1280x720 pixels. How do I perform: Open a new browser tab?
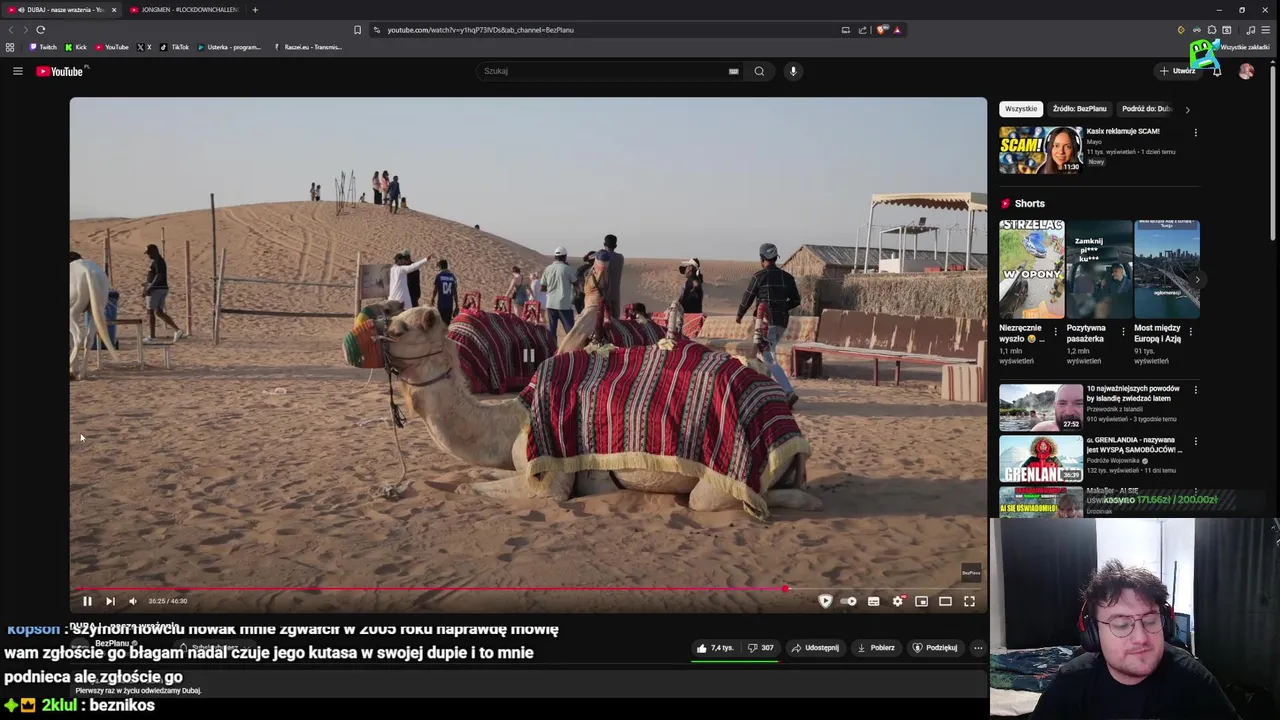[x=255, y=10]
